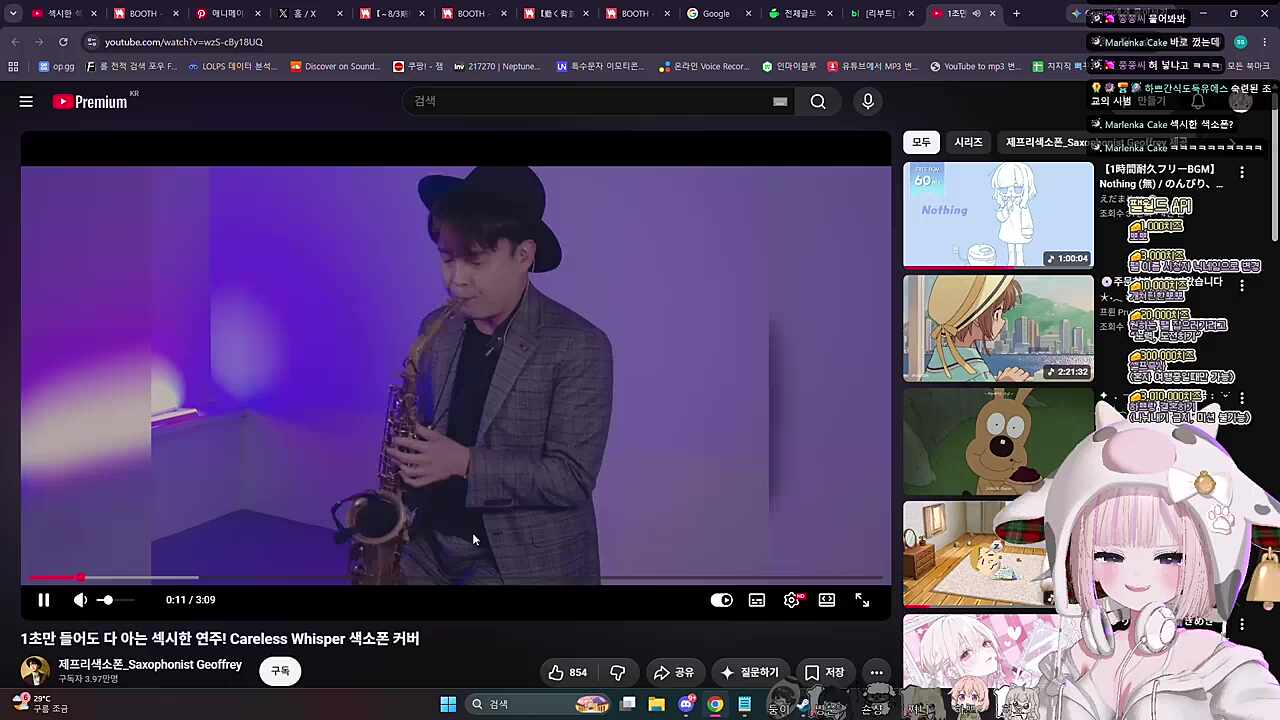The width and height of the screenshot is (1280, 720).
Task: Click the search magnifier button
Action: coord(818,101)
